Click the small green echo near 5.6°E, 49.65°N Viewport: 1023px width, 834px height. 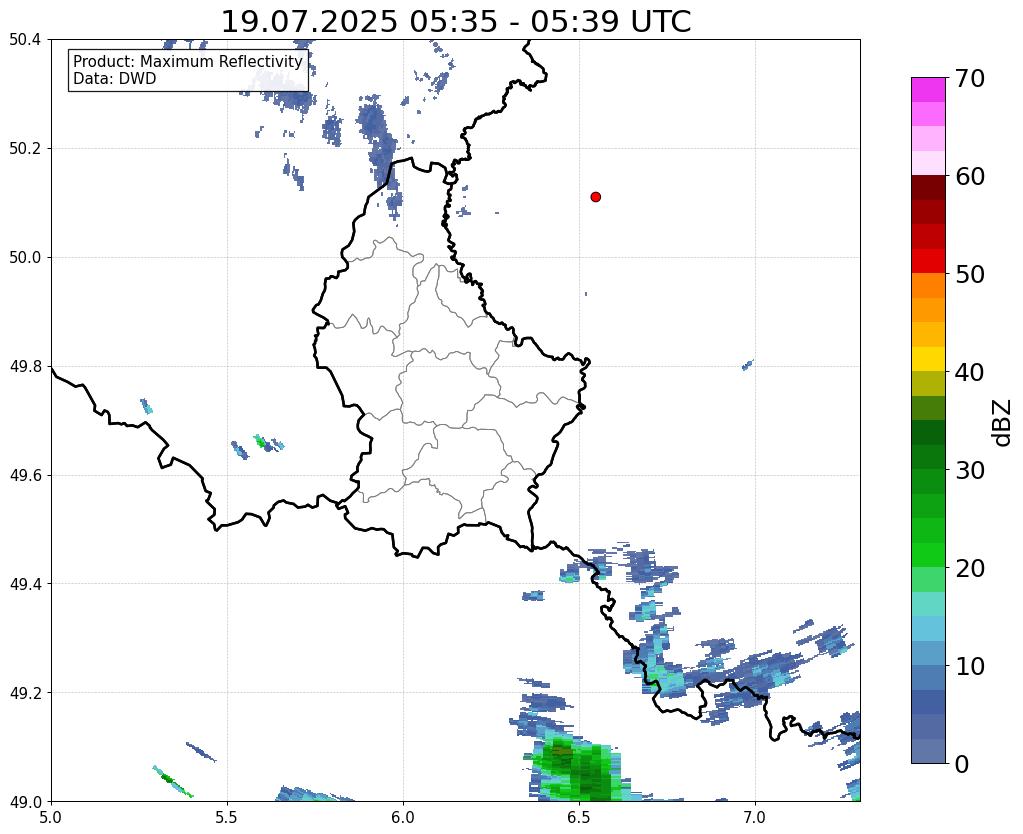[262, 442]
